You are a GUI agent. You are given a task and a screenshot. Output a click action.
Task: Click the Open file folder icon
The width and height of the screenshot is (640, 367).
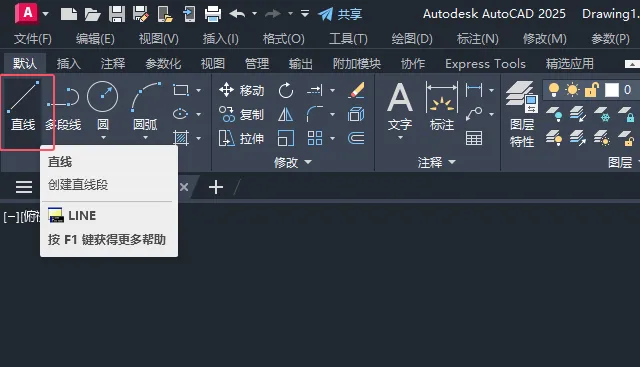tap(92, 15)
